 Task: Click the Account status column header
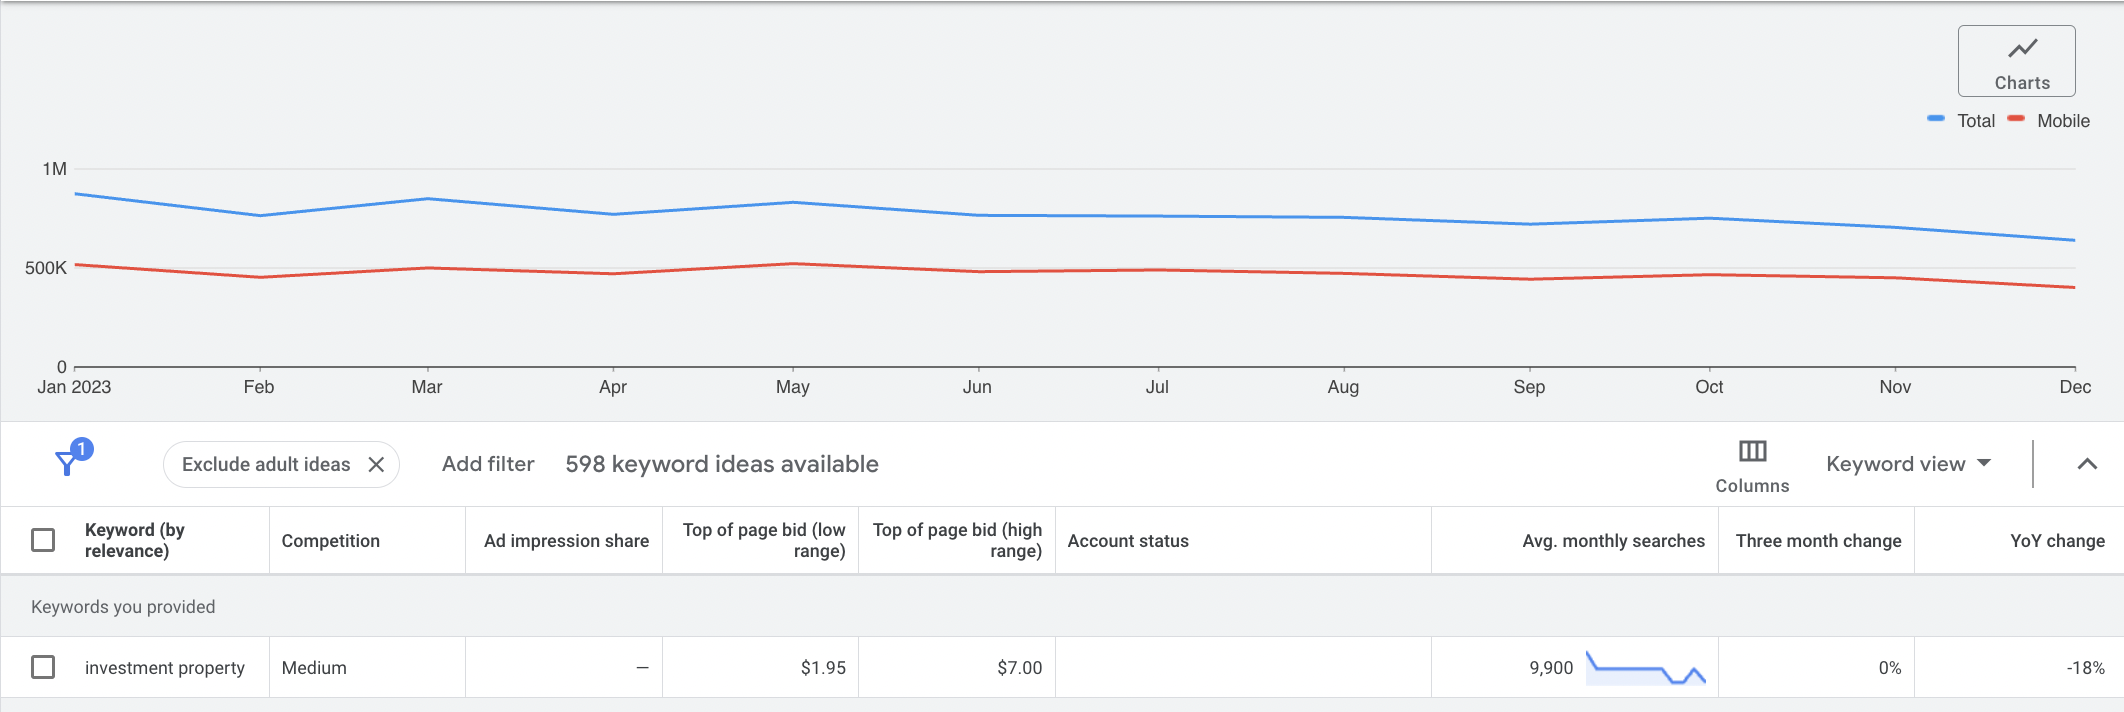pos(1128,541)
